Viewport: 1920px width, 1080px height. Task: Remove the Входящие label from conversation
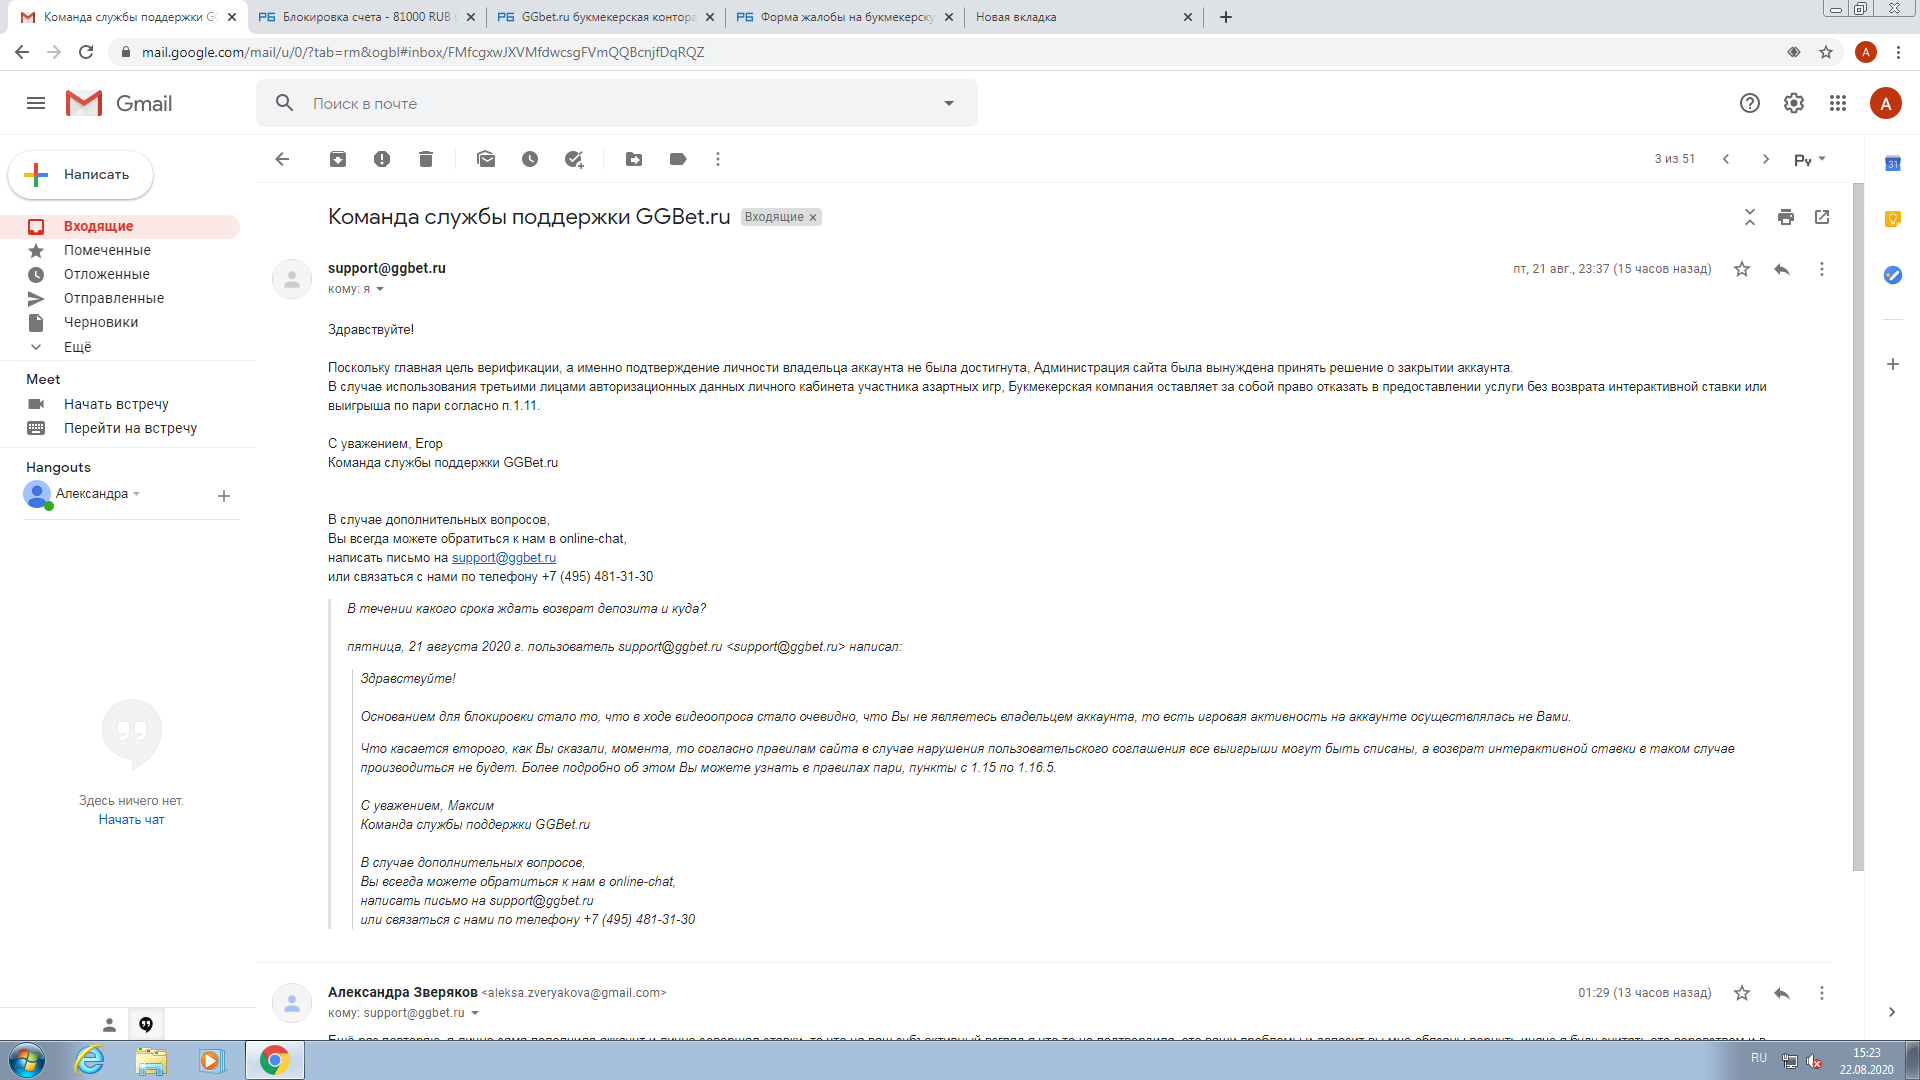[813, 217]
